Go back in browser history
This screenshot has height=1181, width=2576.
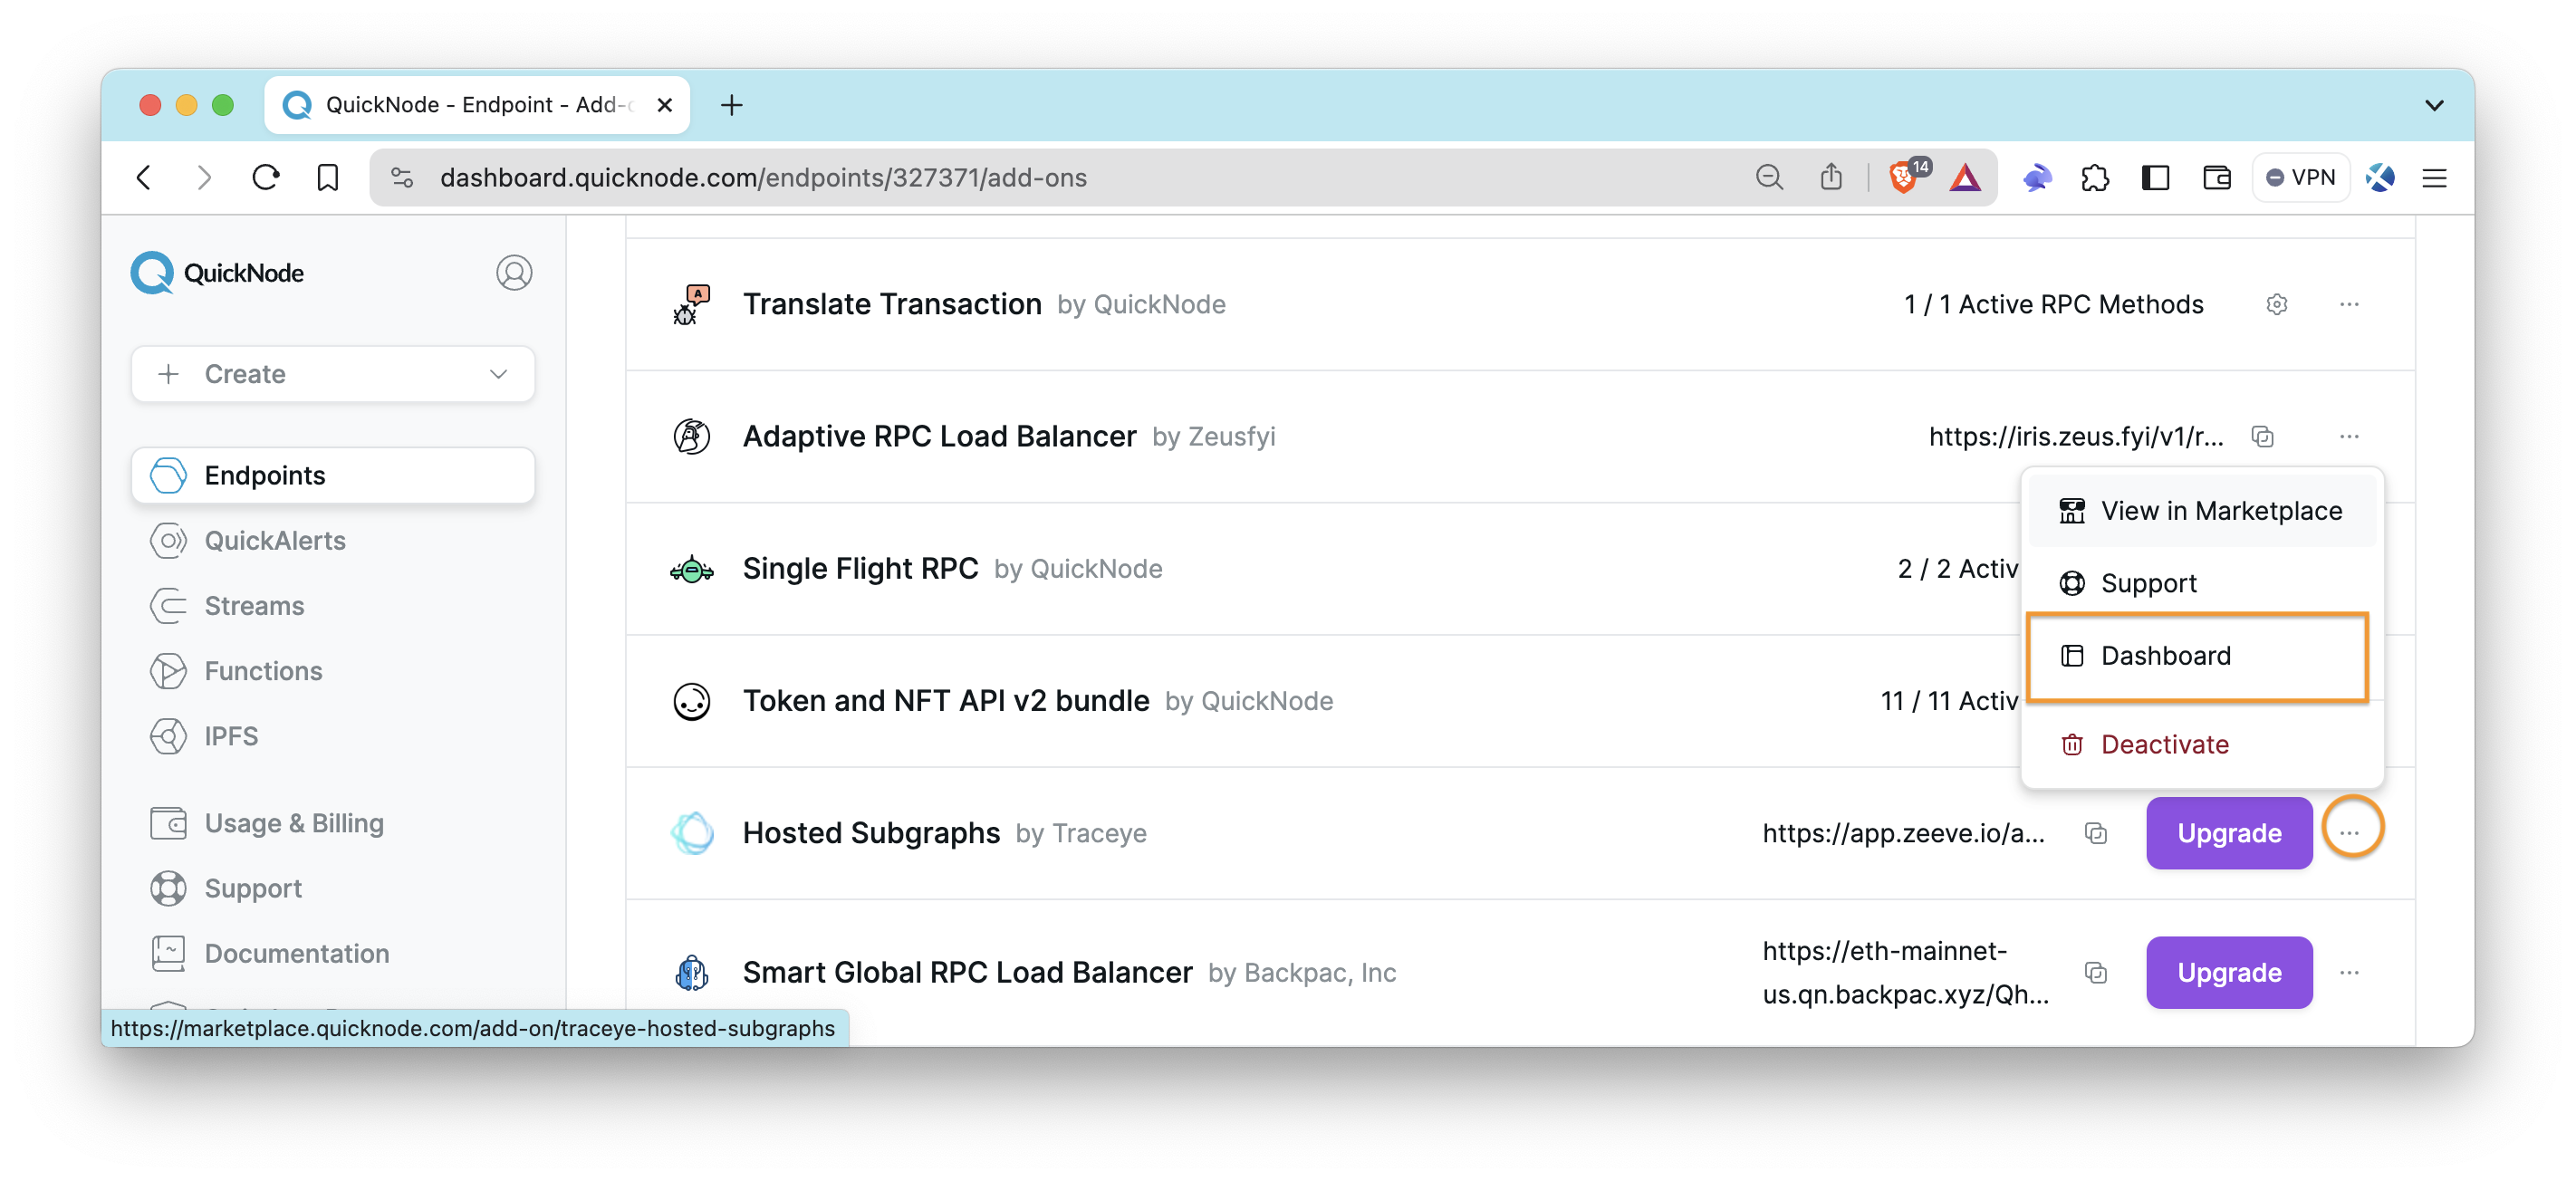coord(144,177)
